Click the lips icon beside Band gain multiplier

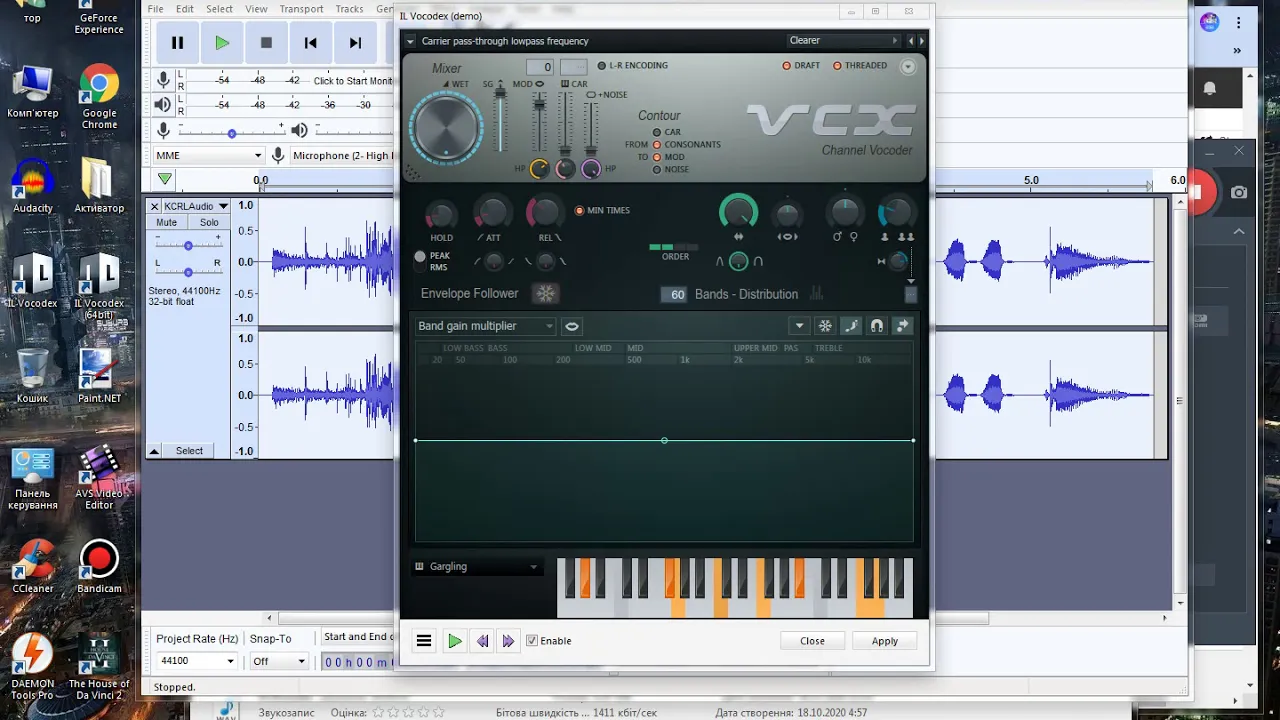point(571,326)
